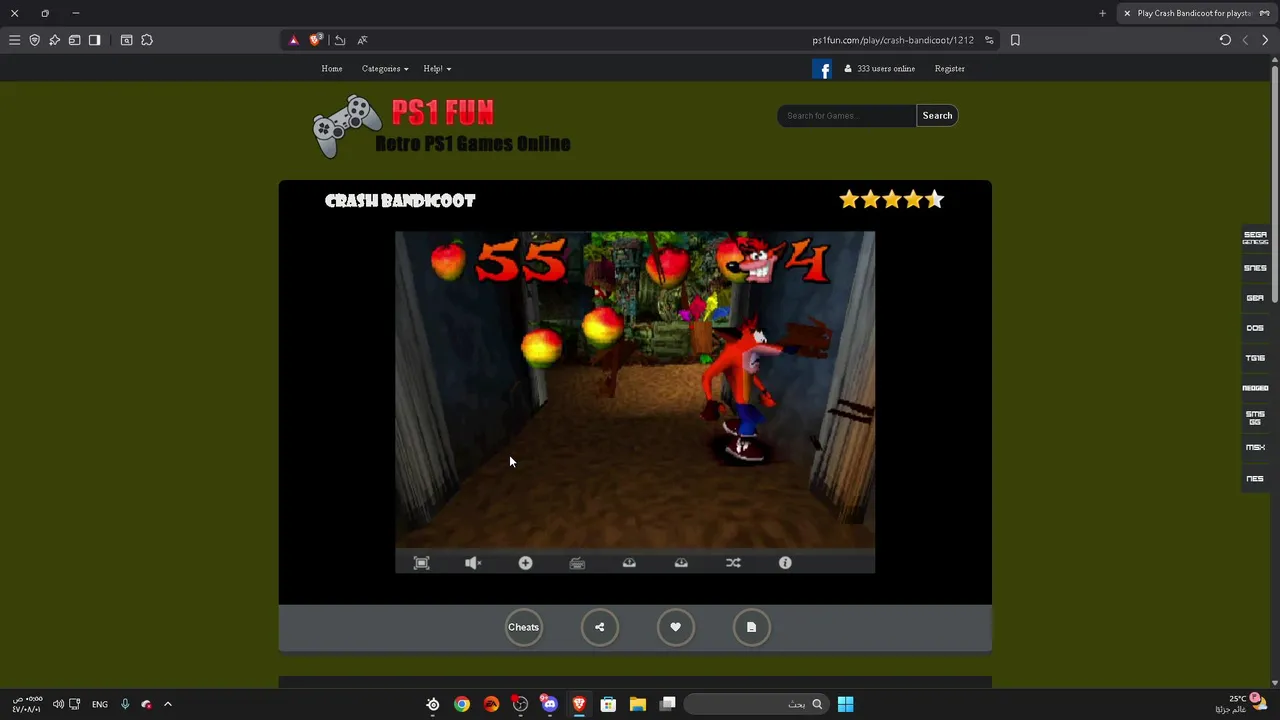Open the Facebook page icon

pyautogui.click(x=822, y=69)
